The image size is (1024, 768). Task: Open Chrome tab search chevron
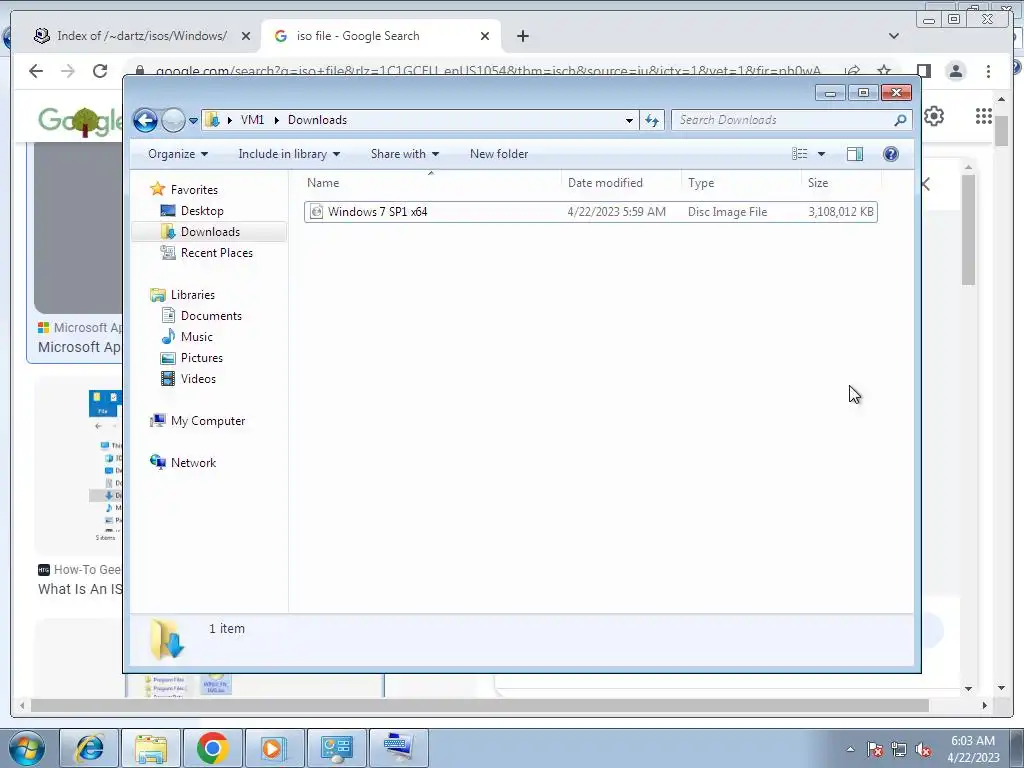893,36
